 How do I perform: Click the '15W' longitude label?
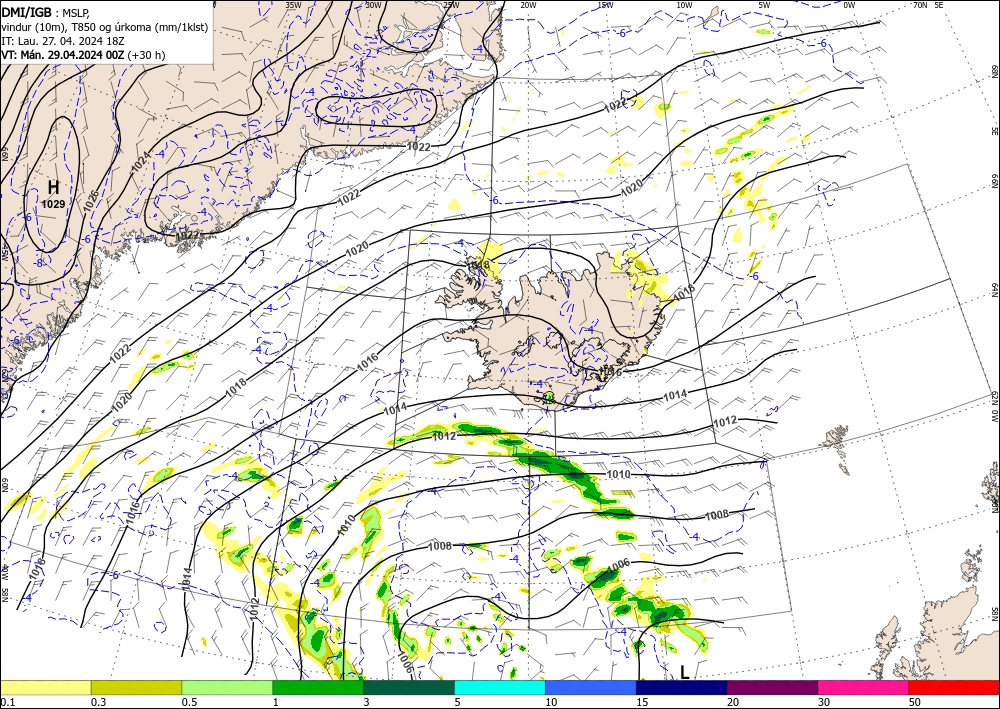point(605,5)
